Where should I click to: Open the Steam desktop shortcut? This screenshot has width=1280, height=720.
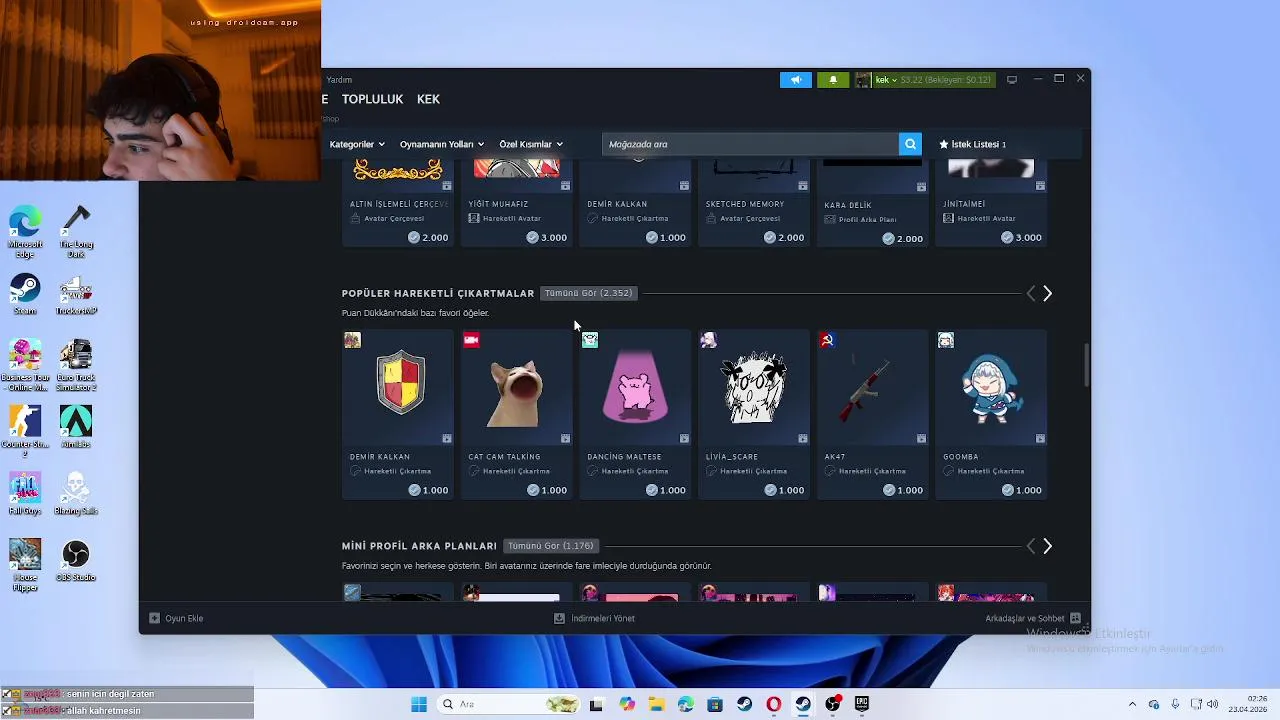25,294
